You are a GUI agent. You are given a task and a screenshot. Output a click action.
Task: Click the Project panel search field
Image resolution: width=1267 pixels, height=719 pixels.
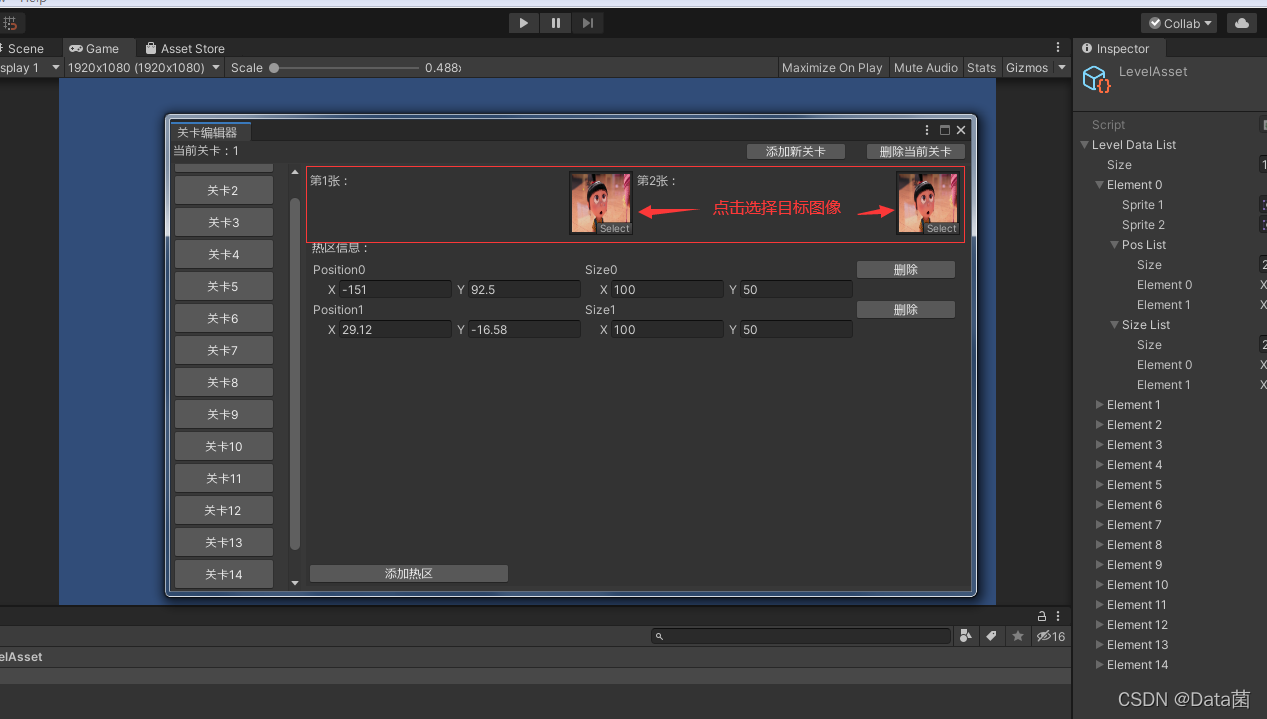pos(800,636)
